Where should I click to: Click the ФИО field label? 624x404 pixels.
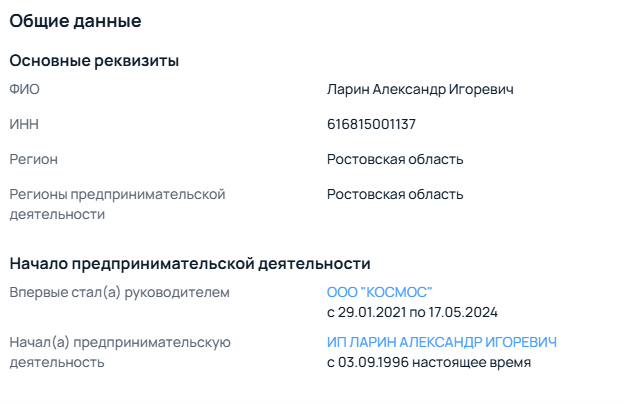coord(24,90)
